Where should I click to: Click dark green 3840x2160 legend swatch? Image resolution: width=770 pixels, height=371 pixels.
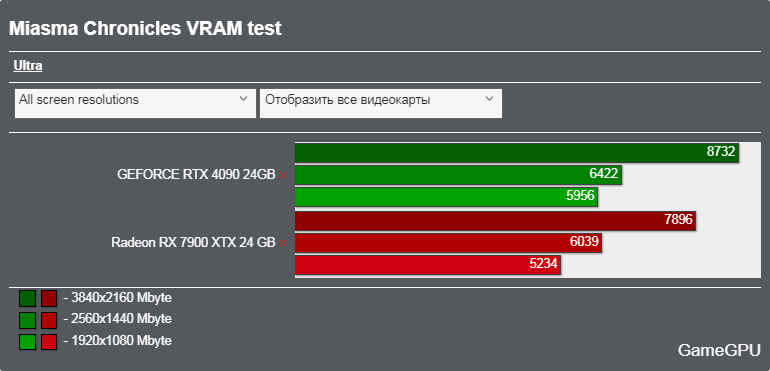tap(28, 299)
